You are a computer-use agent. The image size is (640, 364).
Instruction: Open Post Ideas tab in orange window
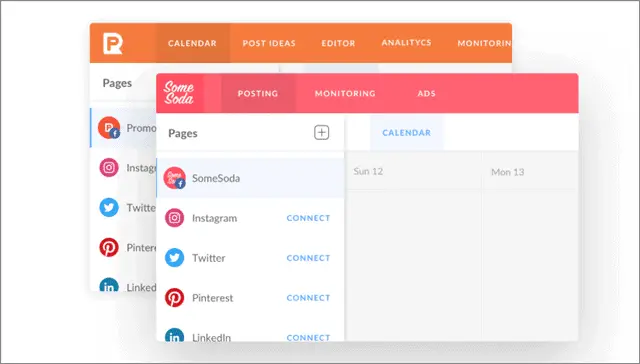269,43
